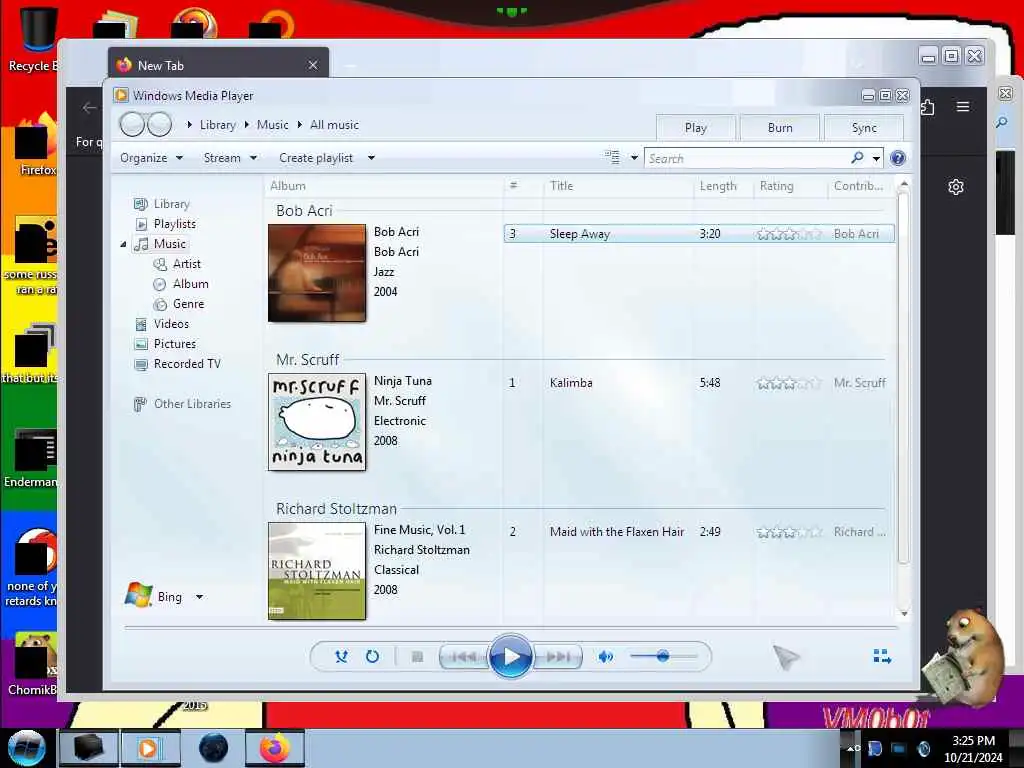Screen dimensions: 1024x768
Task: Open the View options icon
Action: point(612,157)
